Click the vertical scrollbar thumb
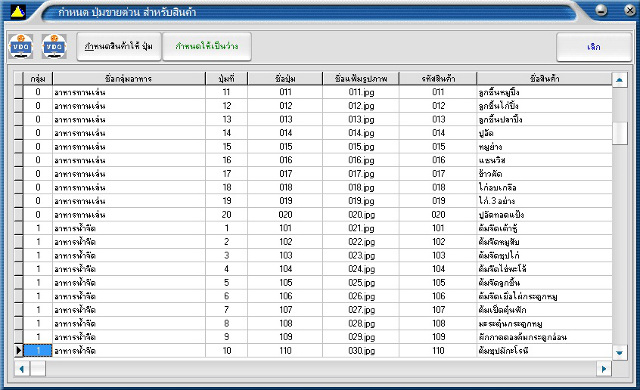This screenshot has width=640, height=390. tap(620, 133)
